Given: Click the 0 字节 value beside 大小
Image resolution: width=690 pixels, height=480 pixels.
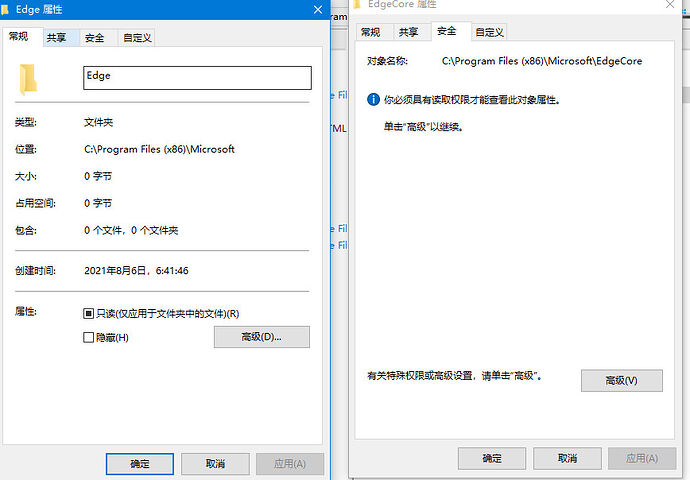Looking at the screenshot, I should point(98,176).
